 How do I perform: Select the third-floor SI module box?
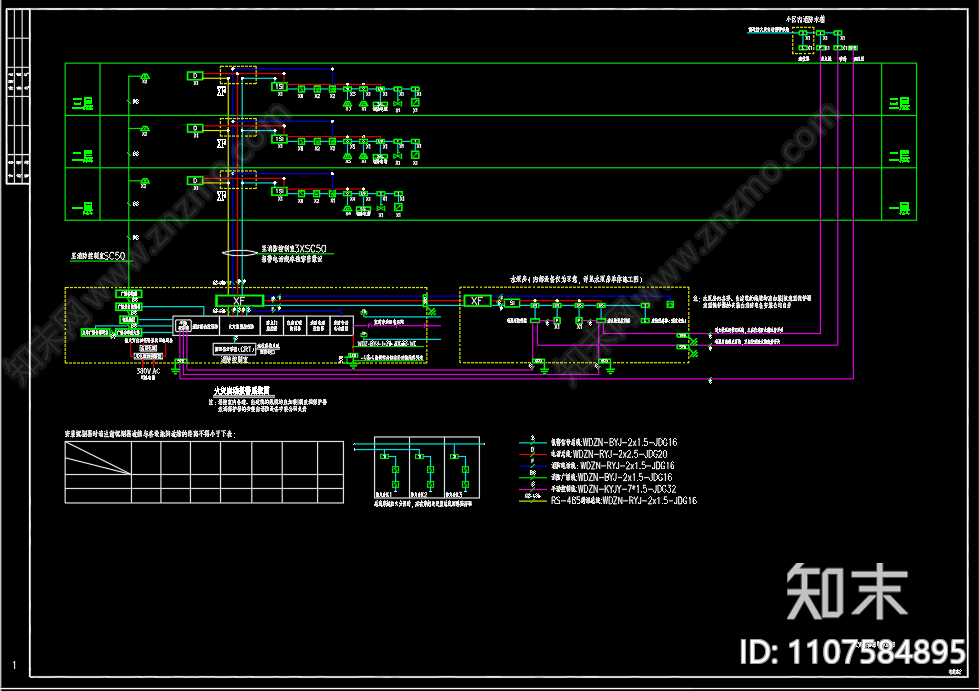[280, 87]
